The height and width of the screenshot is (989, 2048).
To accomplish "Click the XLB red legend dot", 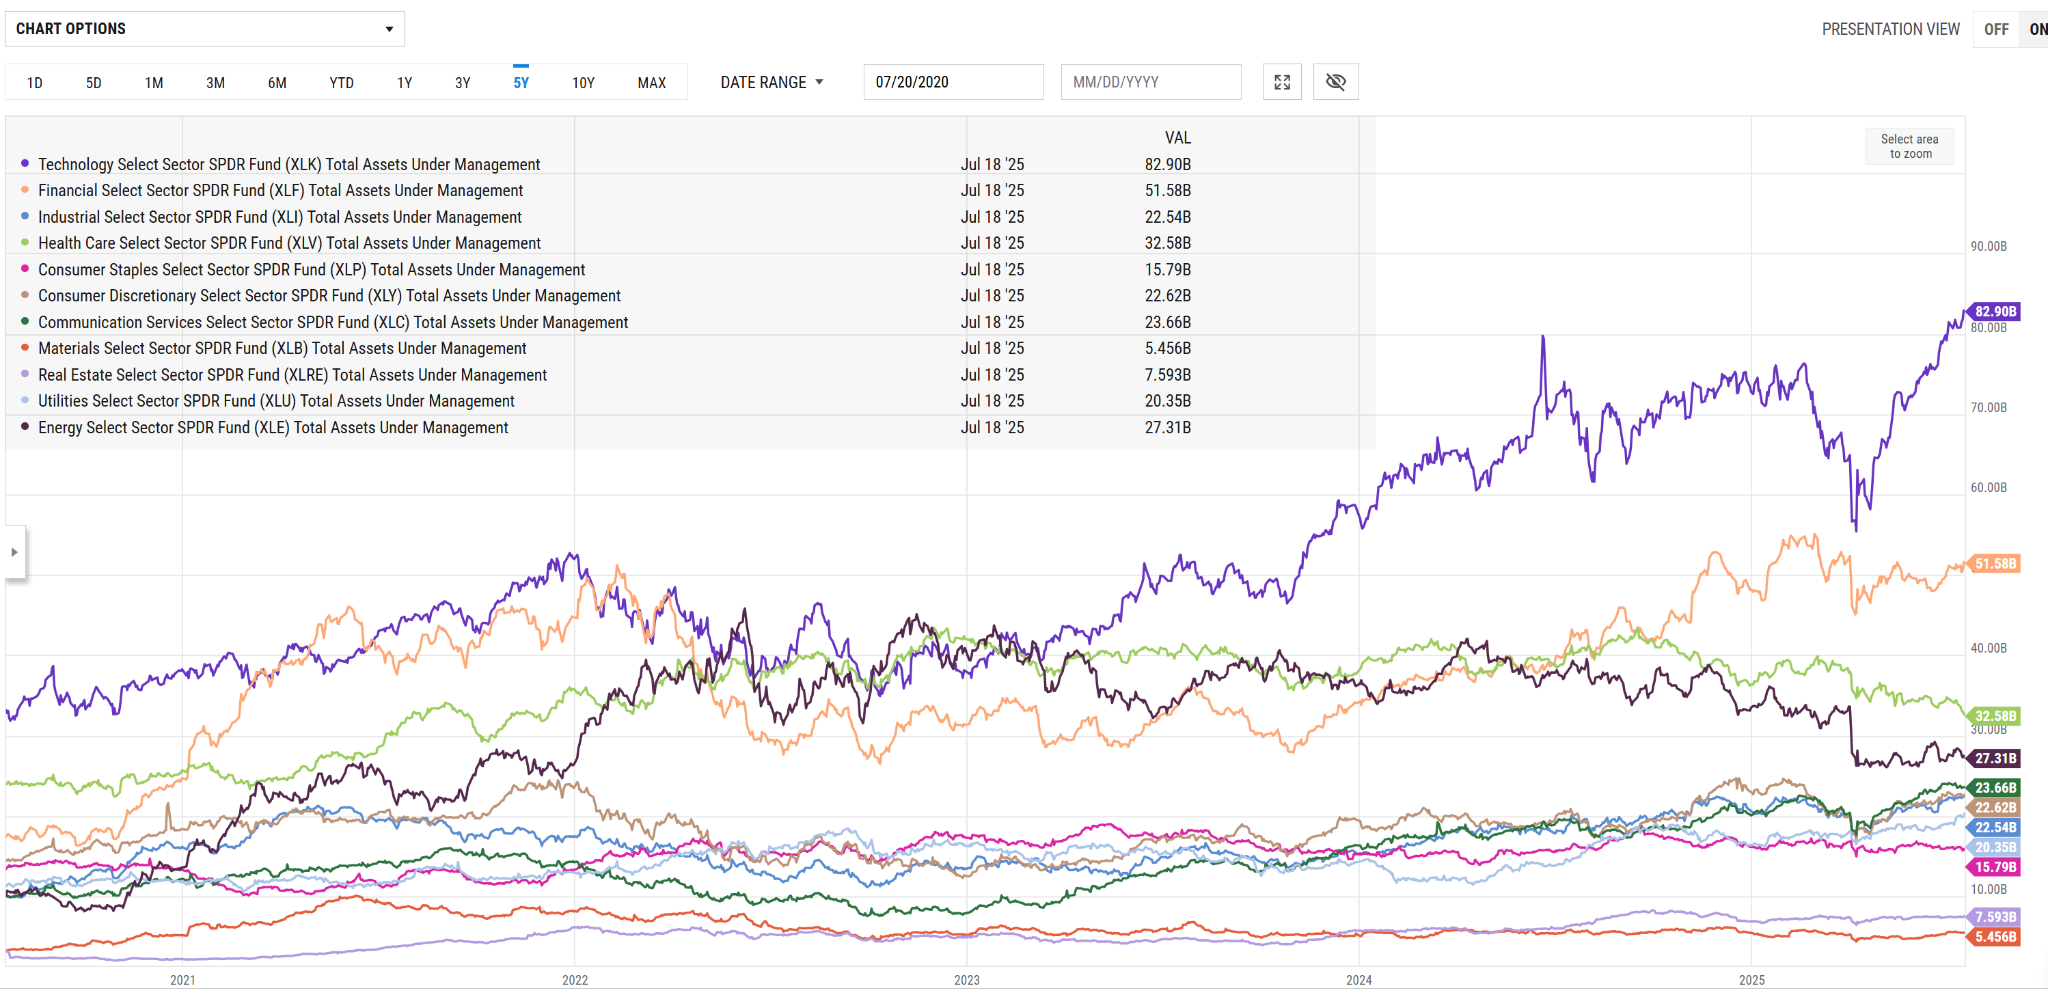I will point(25,347).
